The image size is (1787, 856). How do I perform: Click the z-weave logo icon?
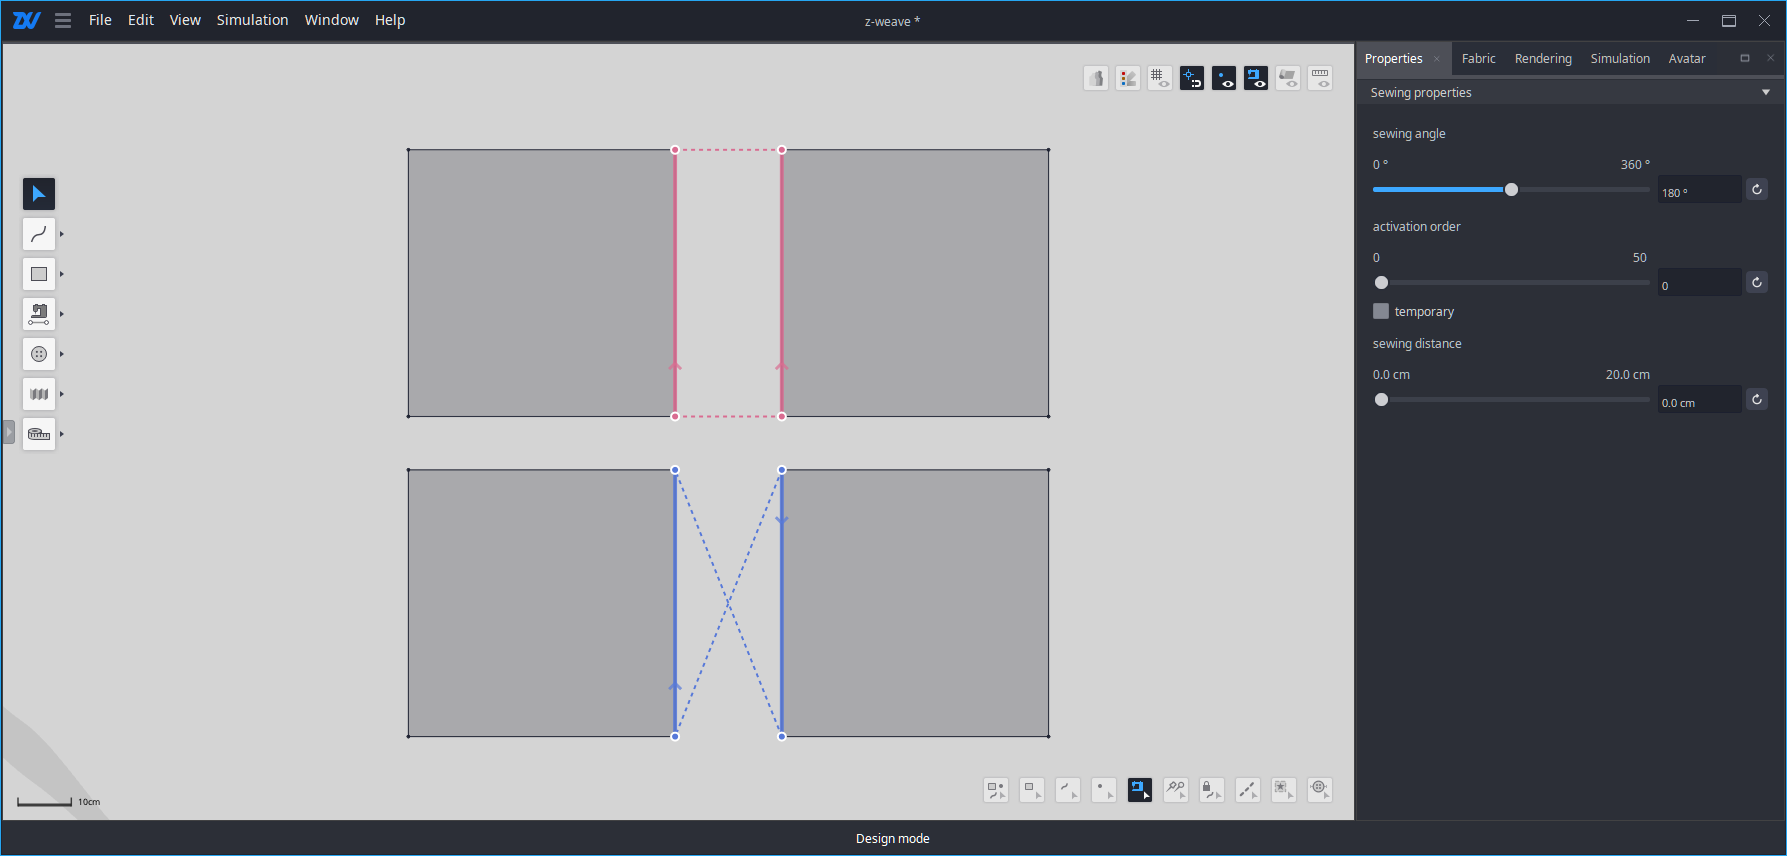point(26,20)
